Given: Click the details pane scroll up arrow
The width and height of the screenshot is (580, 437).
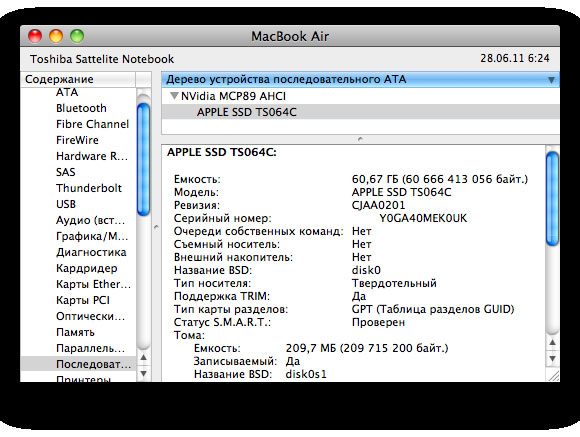Looking at the screenshot, I should (552, 343).
